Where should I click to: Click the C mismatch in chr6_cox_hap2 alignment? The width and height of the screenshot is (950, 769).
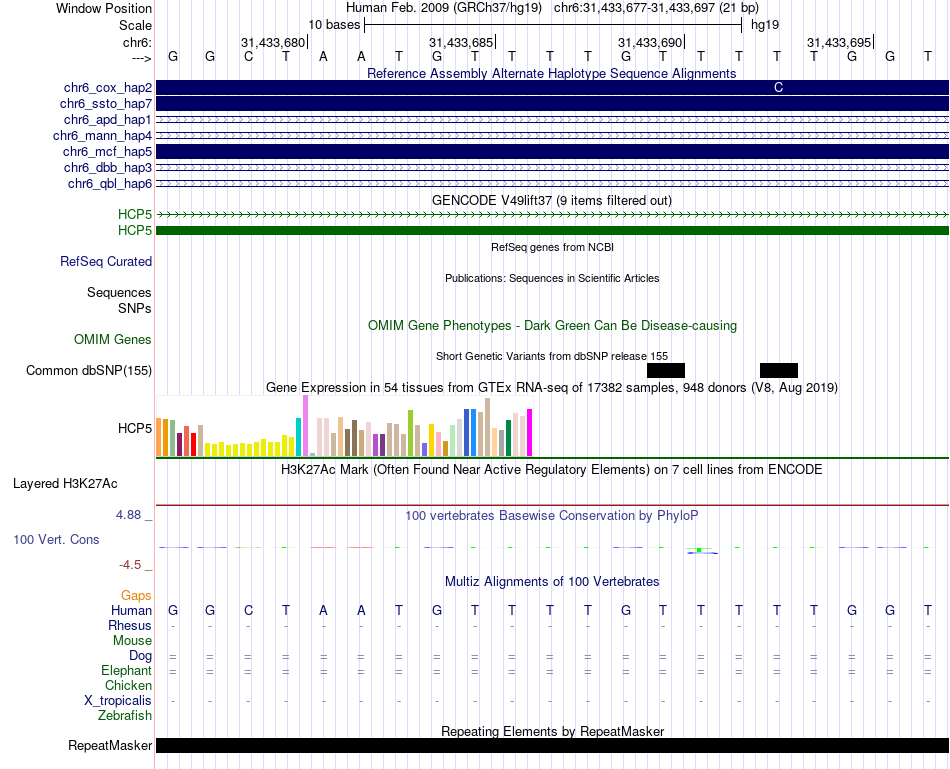(x=779, y=88)
